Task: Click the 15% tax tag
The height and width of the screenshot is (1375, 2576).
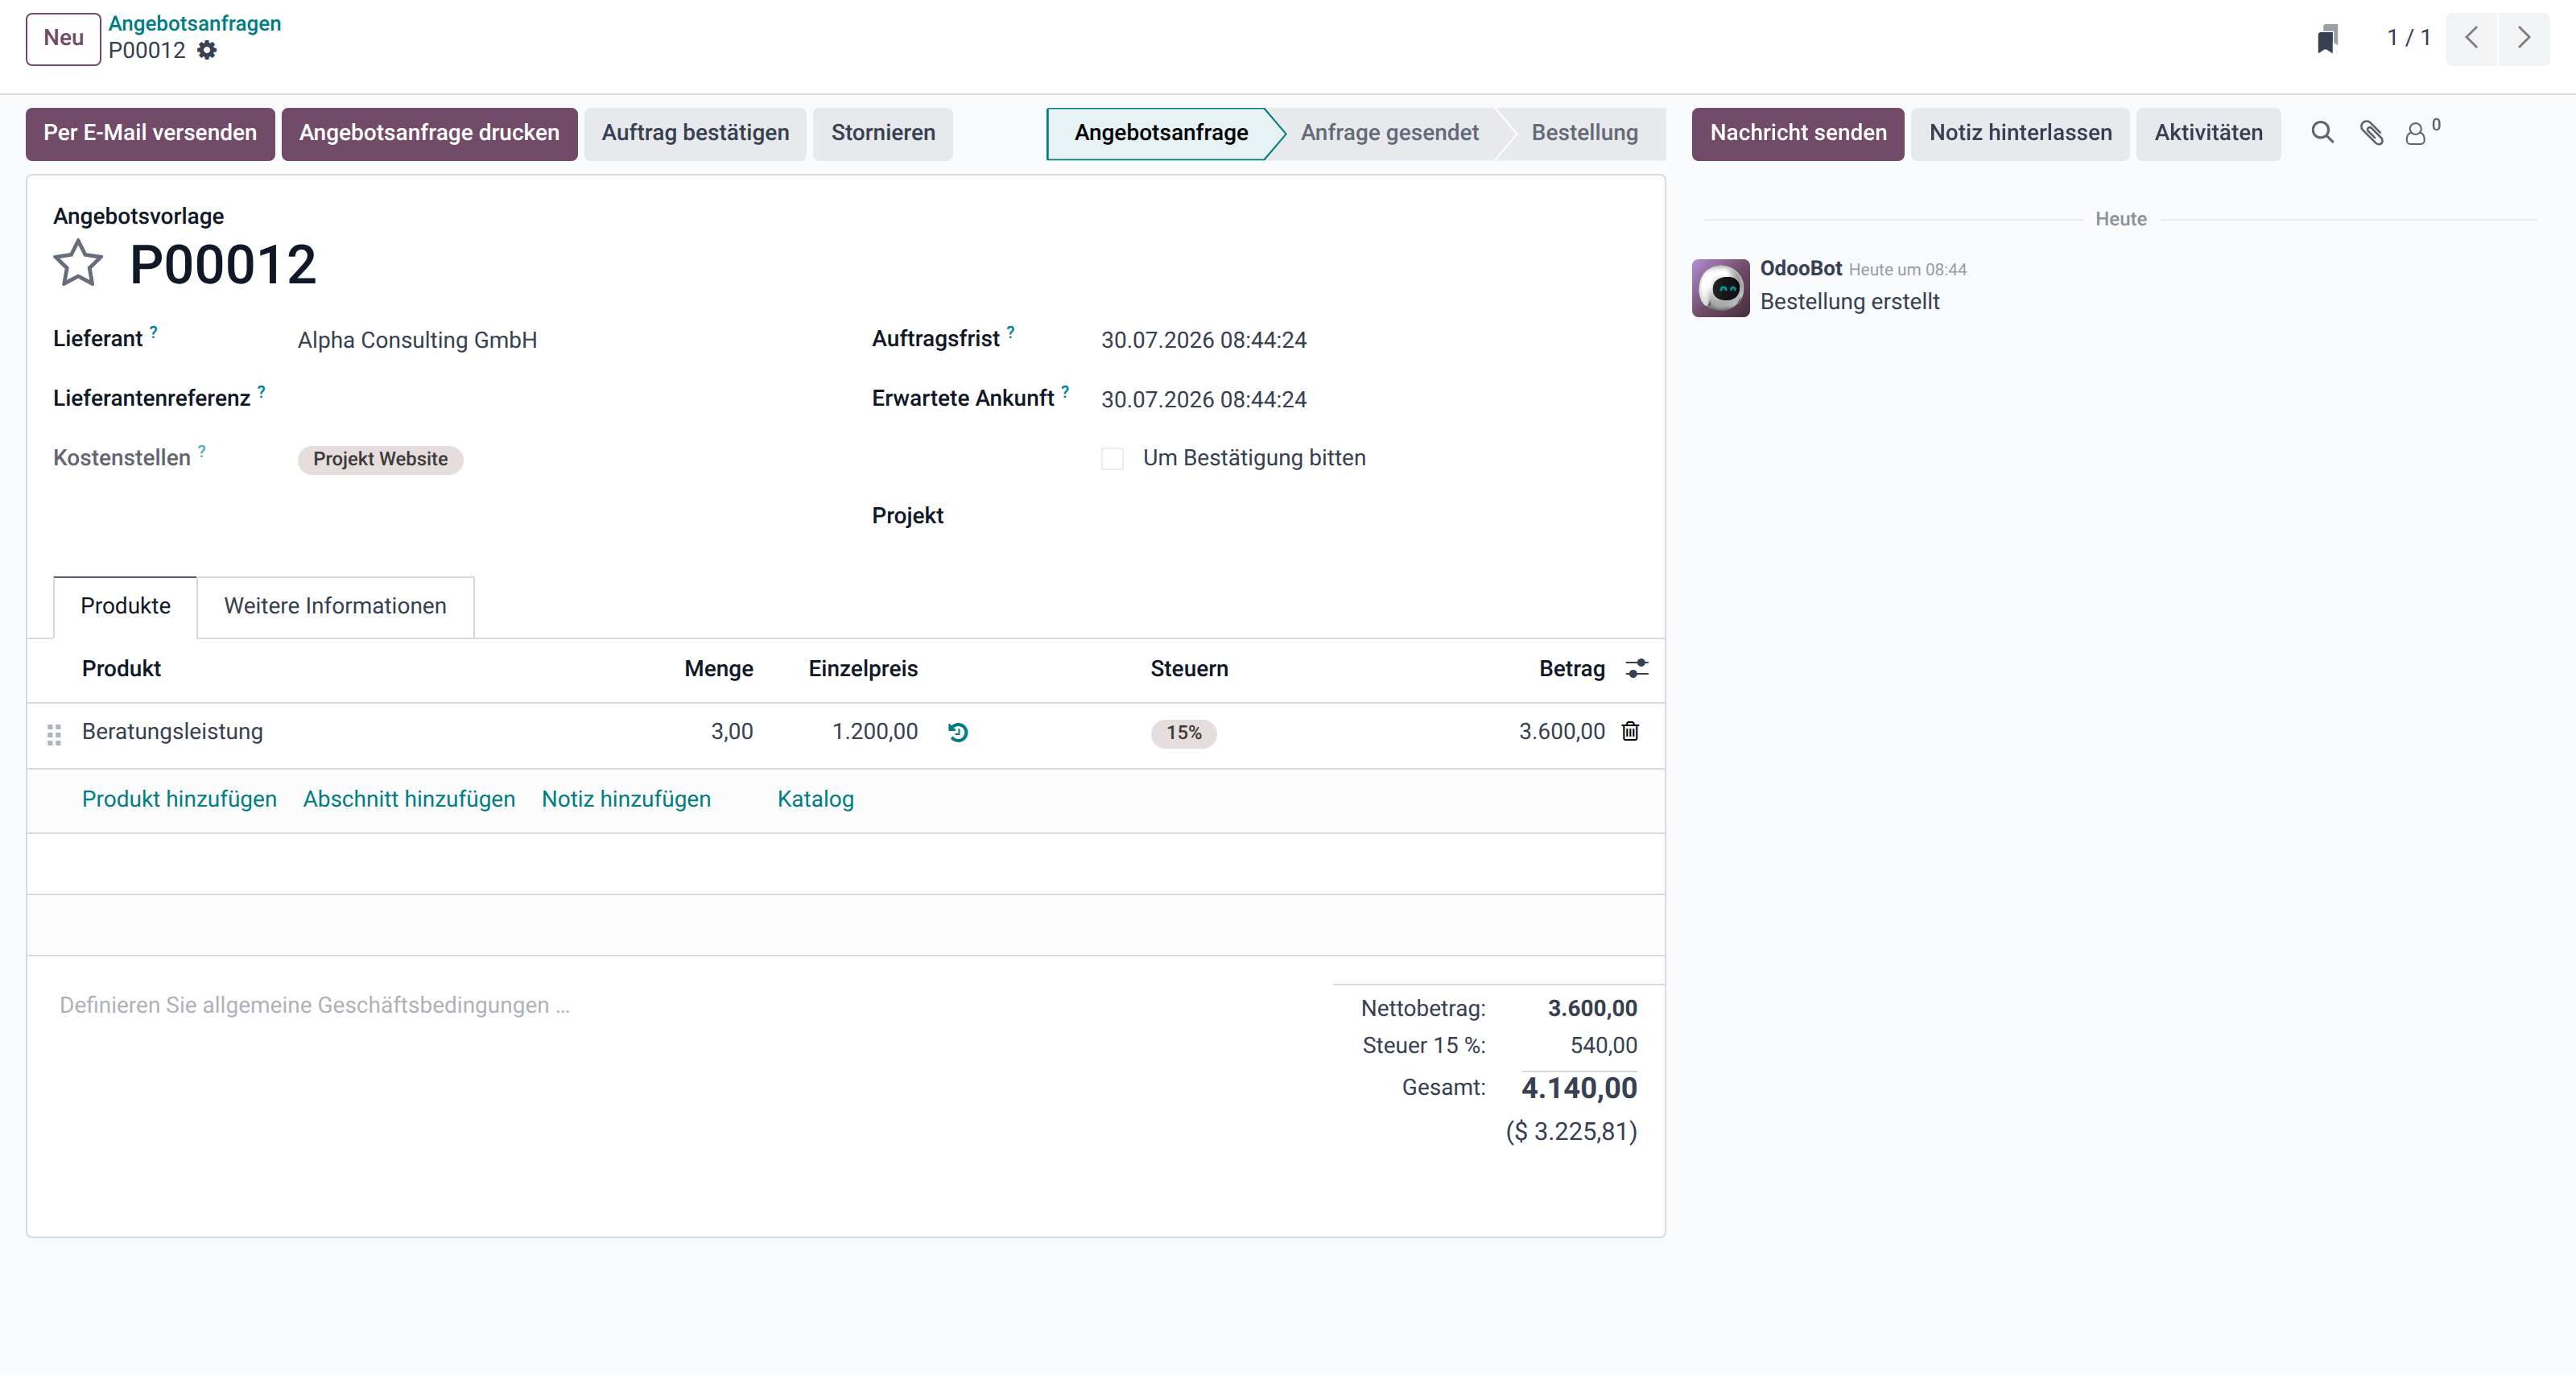Action: [1184, 733]
